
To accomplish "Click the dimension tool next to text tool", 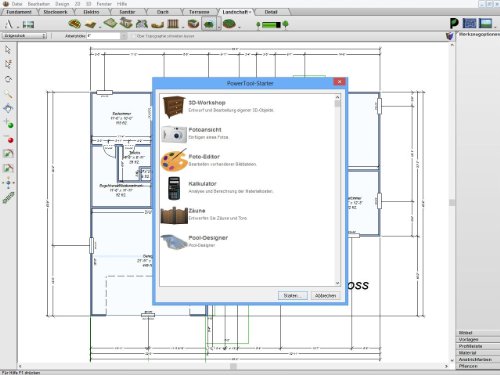I will pyautogui.click(x=28, y=24).
